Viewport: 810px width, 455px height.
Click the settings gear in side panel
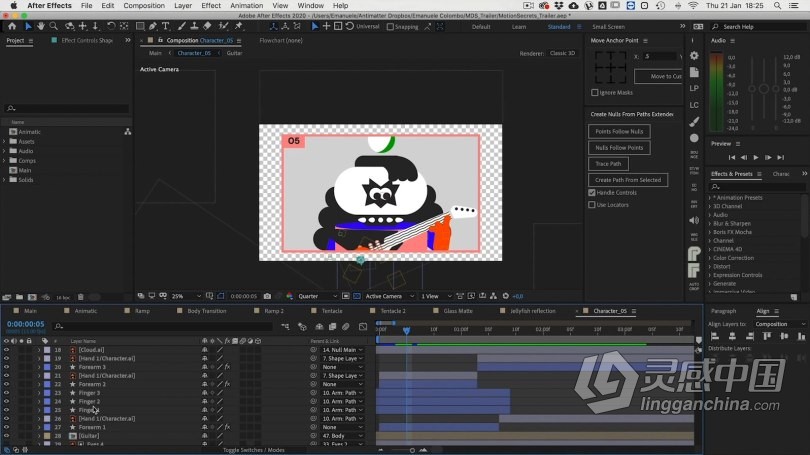tap(694, 55)
